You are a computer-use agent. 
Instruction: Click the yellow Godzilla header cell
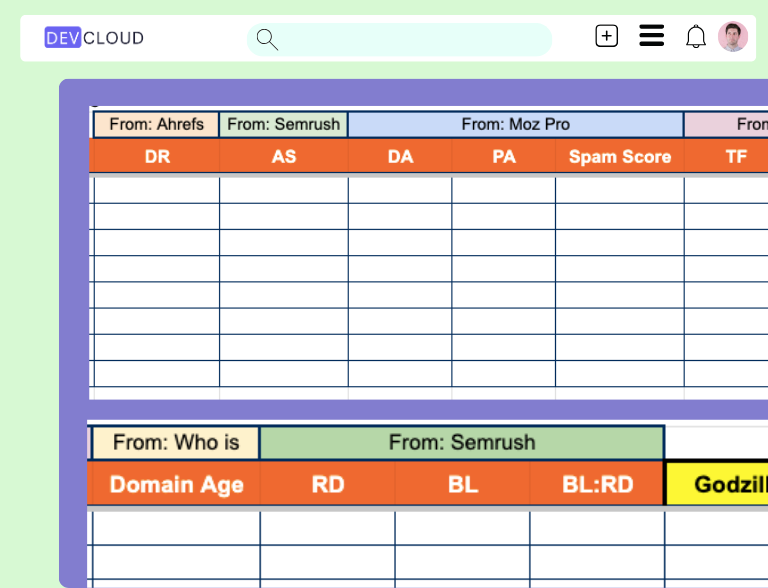(717, 484)
